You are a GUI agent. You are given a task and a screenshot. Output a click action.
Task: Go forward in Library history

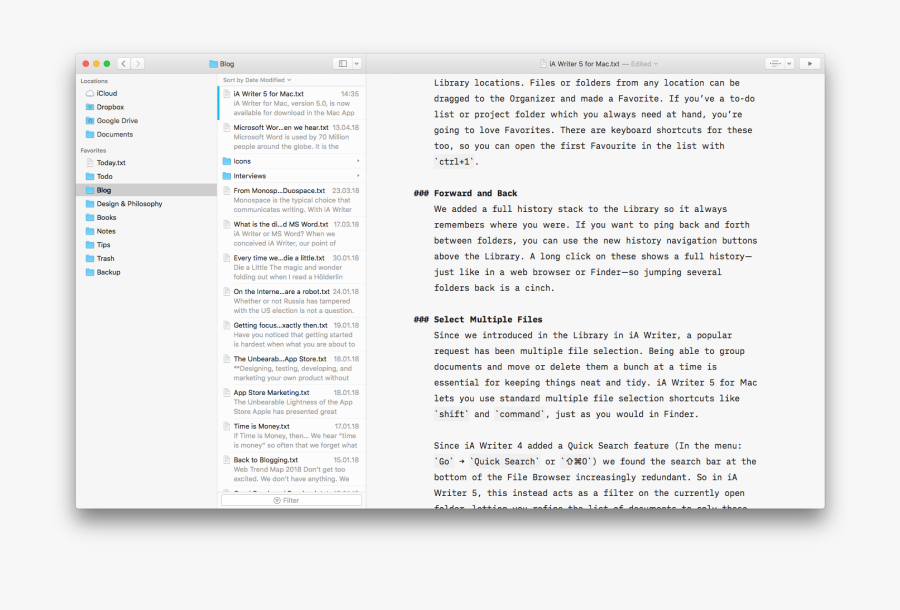[137, 63]
